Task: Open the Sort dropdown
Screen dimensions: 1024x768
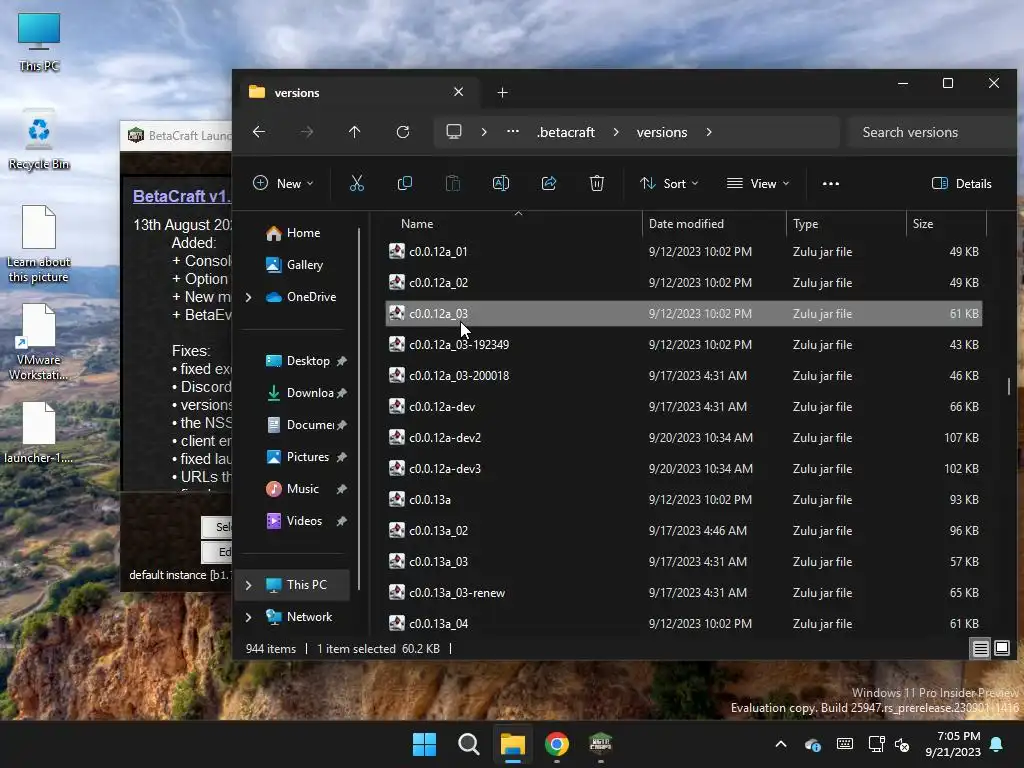Action: pos(669,184)
